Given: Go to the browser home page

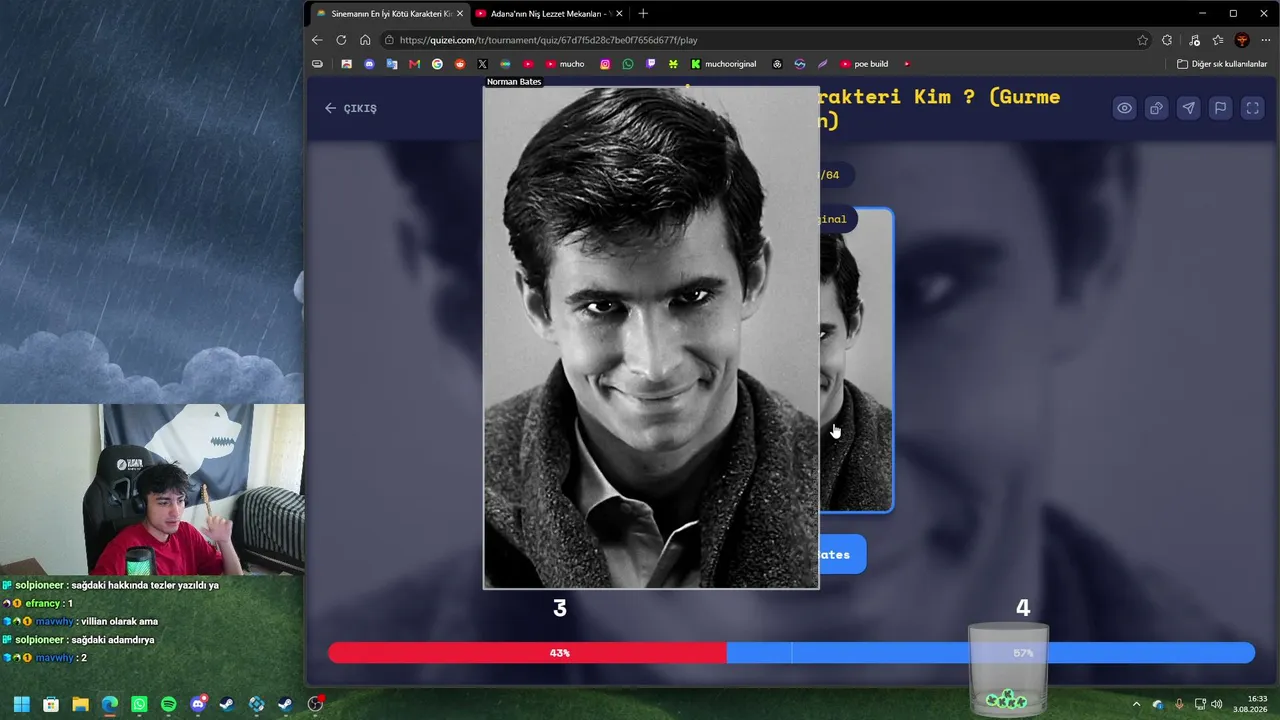Looking at the screenshot, I should pos(365,40).
